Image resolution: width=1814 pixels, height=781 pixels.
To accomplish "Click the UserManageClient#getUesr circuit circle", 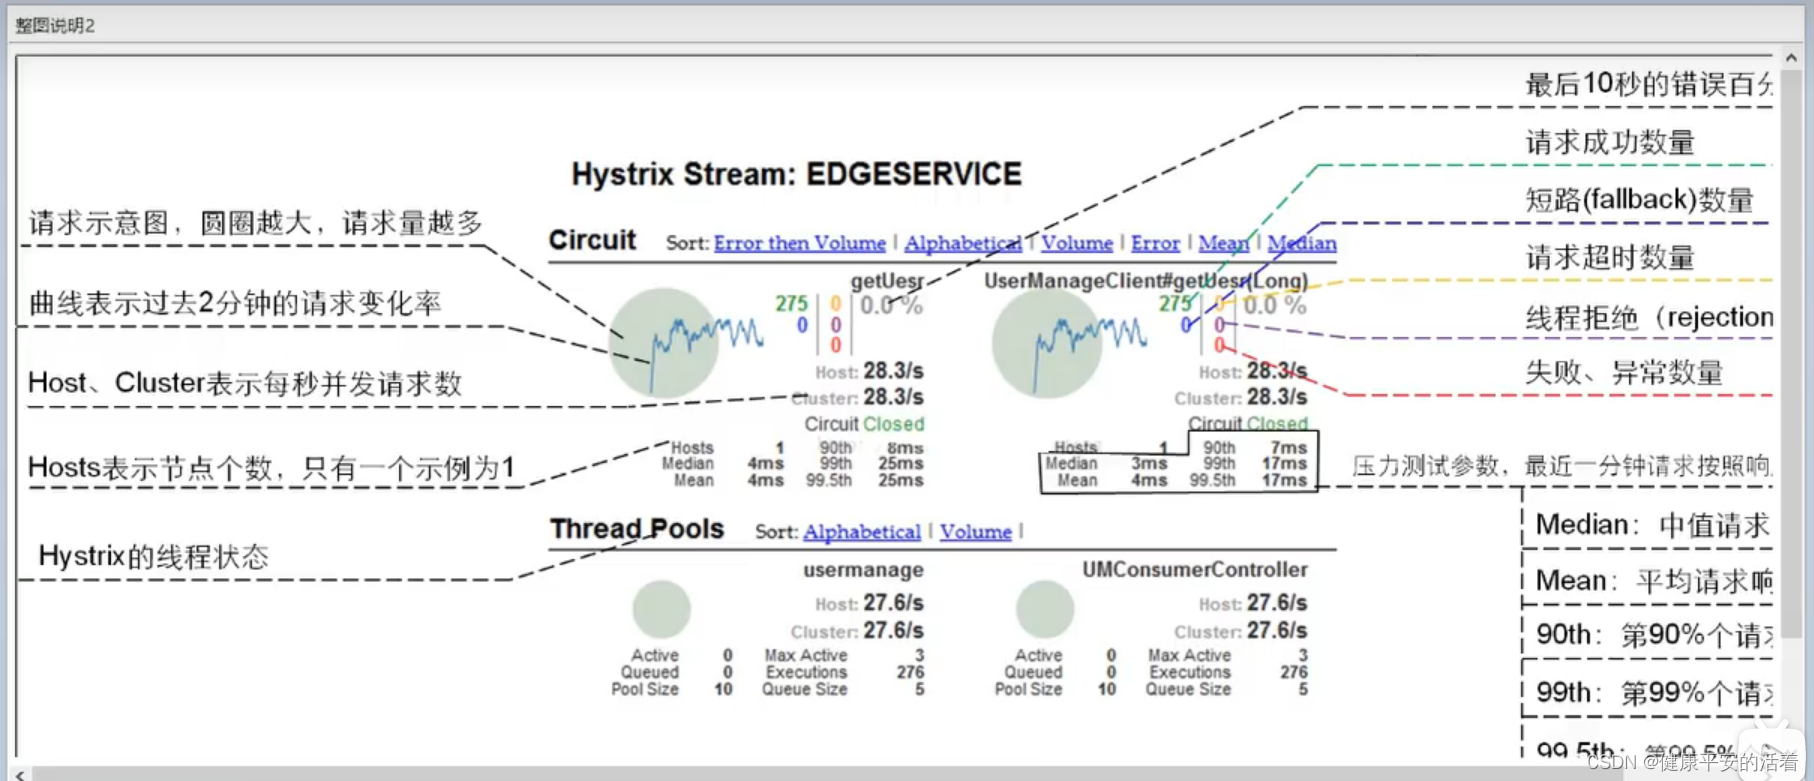I will (1046, 343).
